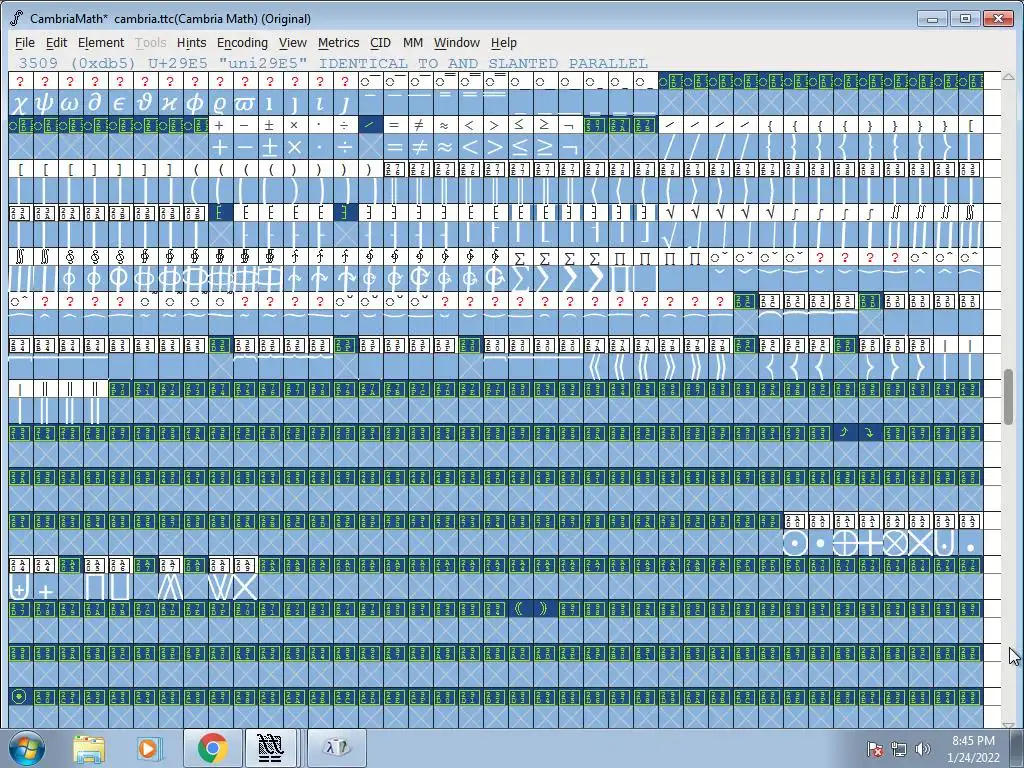This screenshot has width=1024, height=768.
Task: Open the Encoding menu
Action: click(242, 42)
